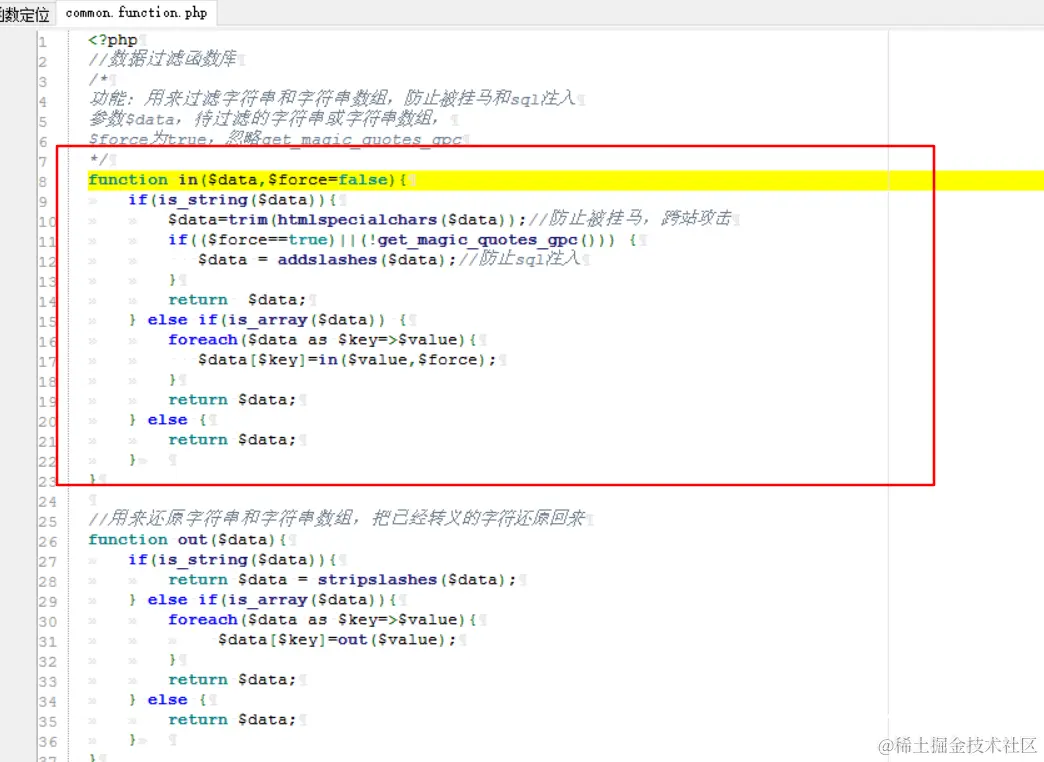The height and width of the screenshot is (762, 1044).
Task: Click the get_magic_quotes_gpc() condition line
Action: click(403, 240)
